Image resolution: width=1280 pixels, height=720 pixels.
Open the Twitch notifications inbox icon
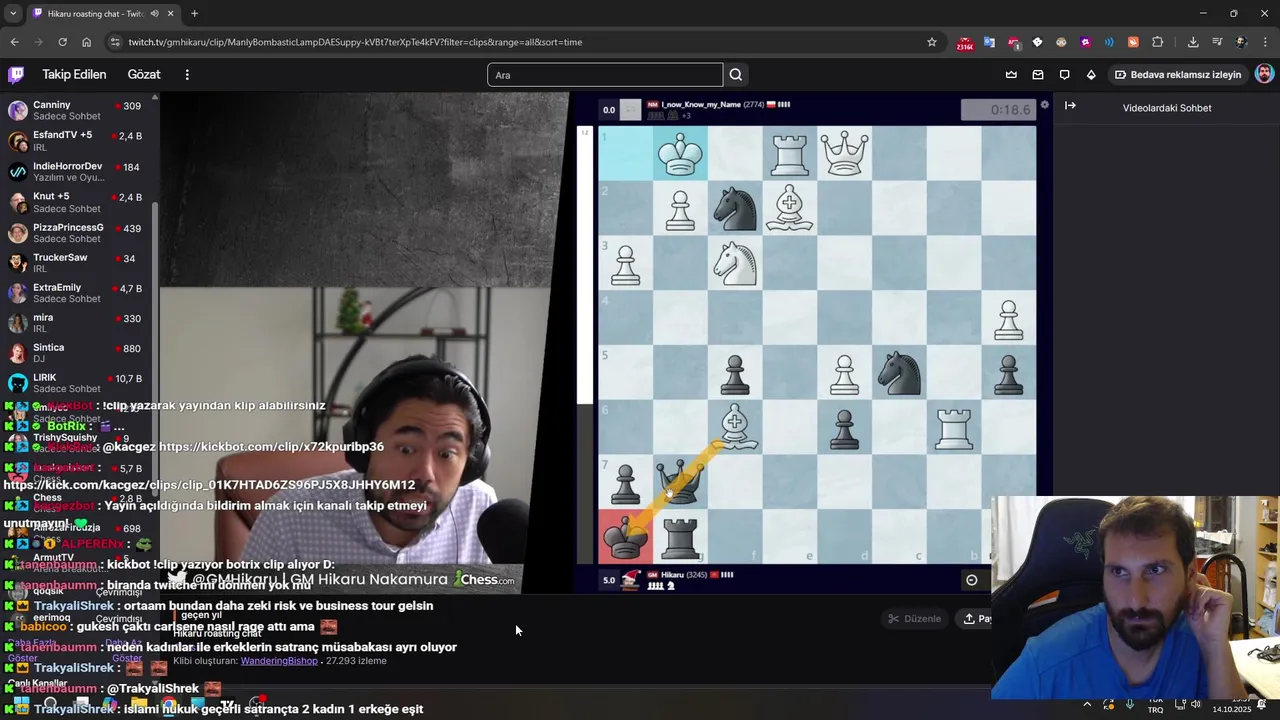(1038, 75)
